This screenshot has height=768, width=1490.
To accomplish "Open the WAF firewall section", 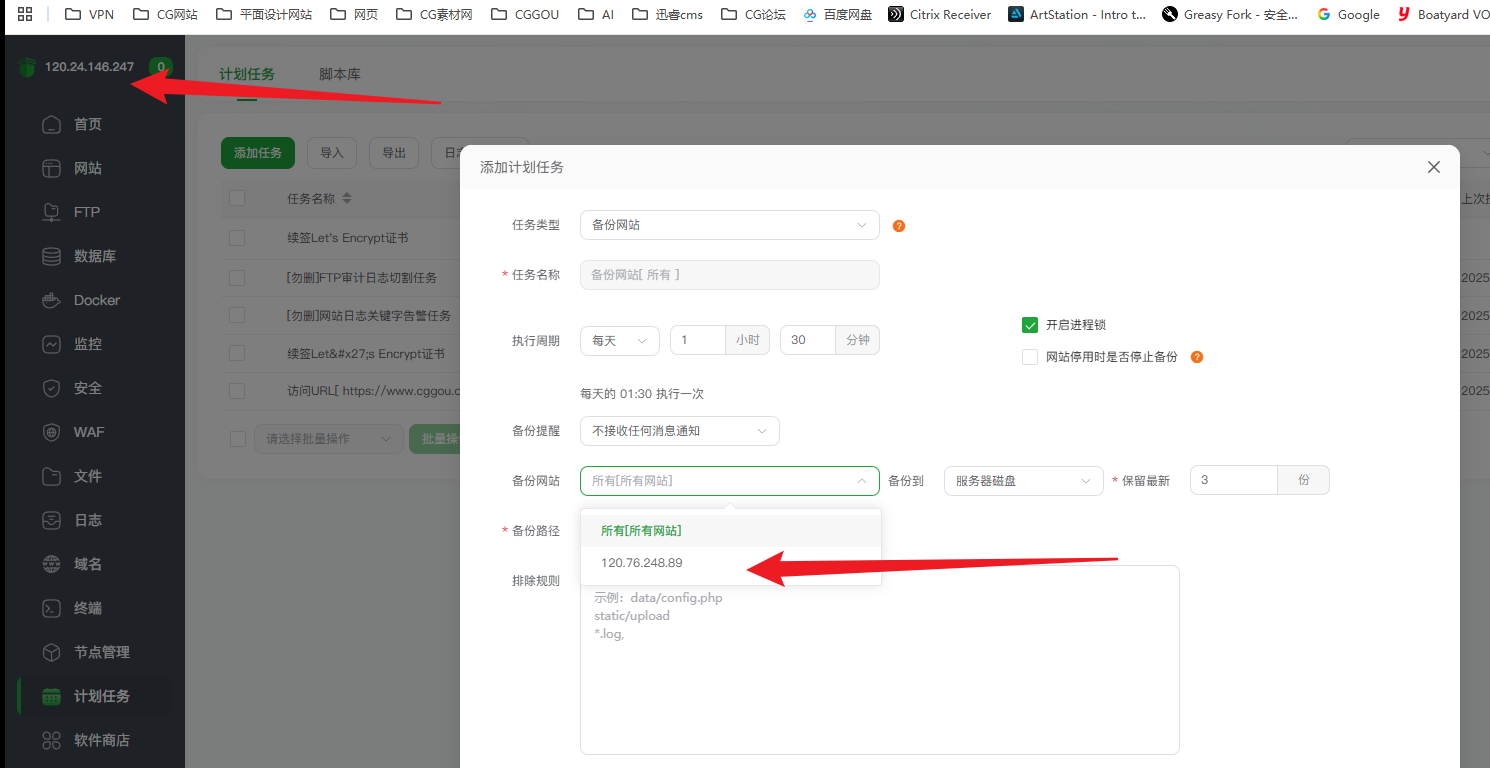I will pos(80,431).
